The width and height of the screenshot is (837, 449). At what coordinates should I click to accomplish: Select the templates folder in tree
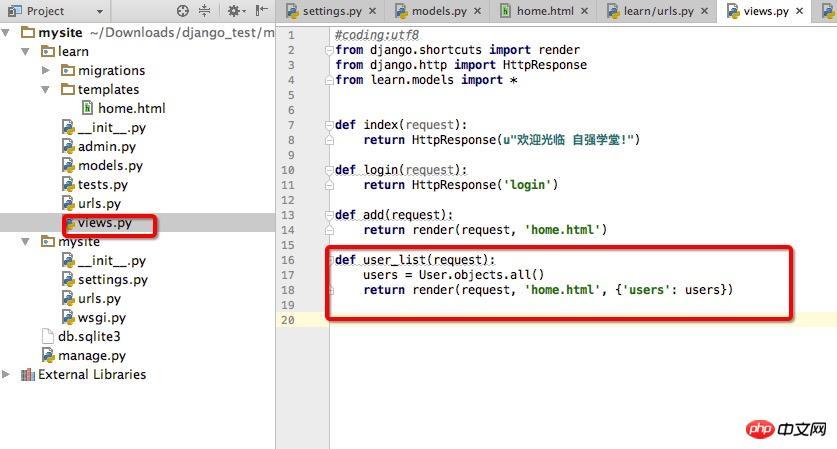[108, 90]
